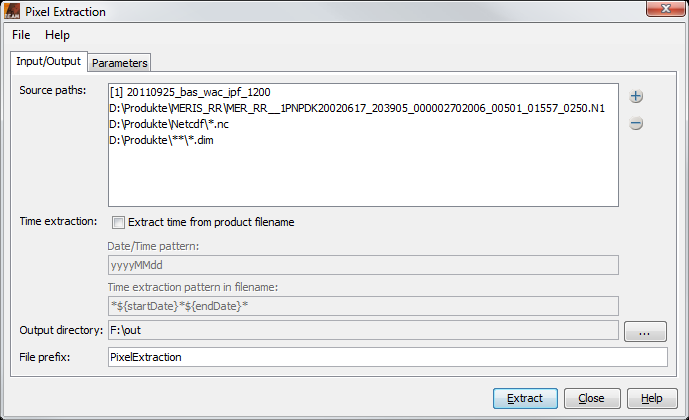Close the Pixel Extraction window
Viewport: 689px width, 420px height.
click(x=661, y=11)
